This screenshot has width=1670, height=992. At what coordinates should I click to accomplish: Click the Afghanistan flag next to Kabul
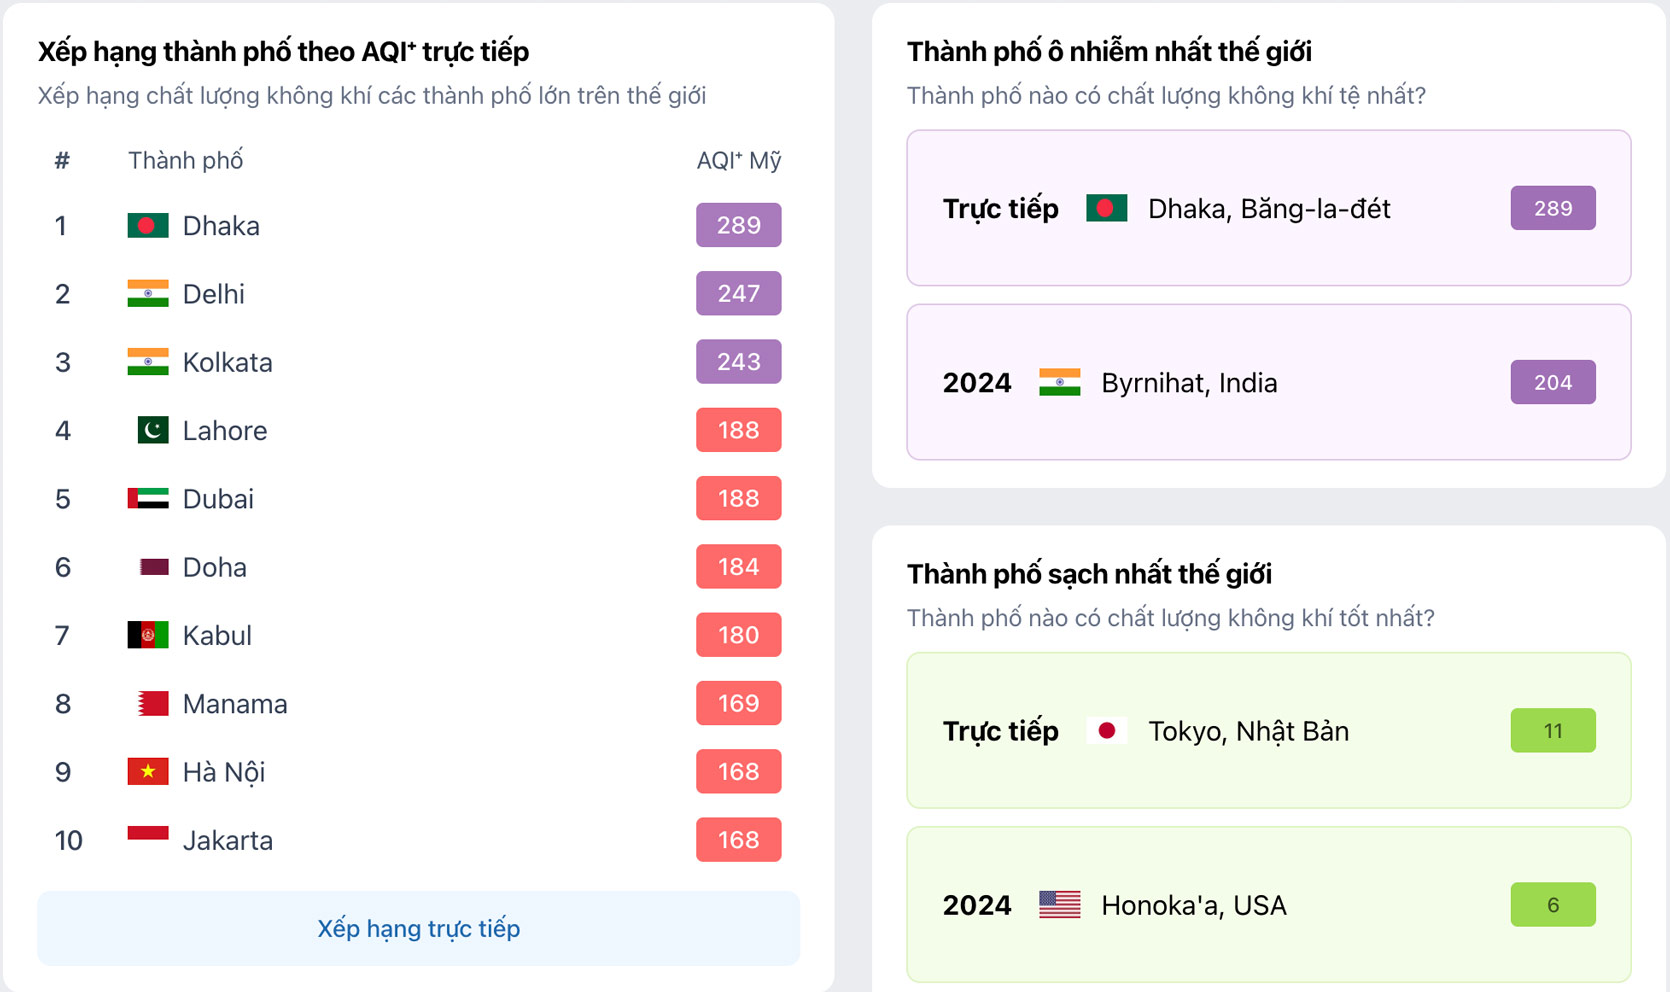[147, 635]
